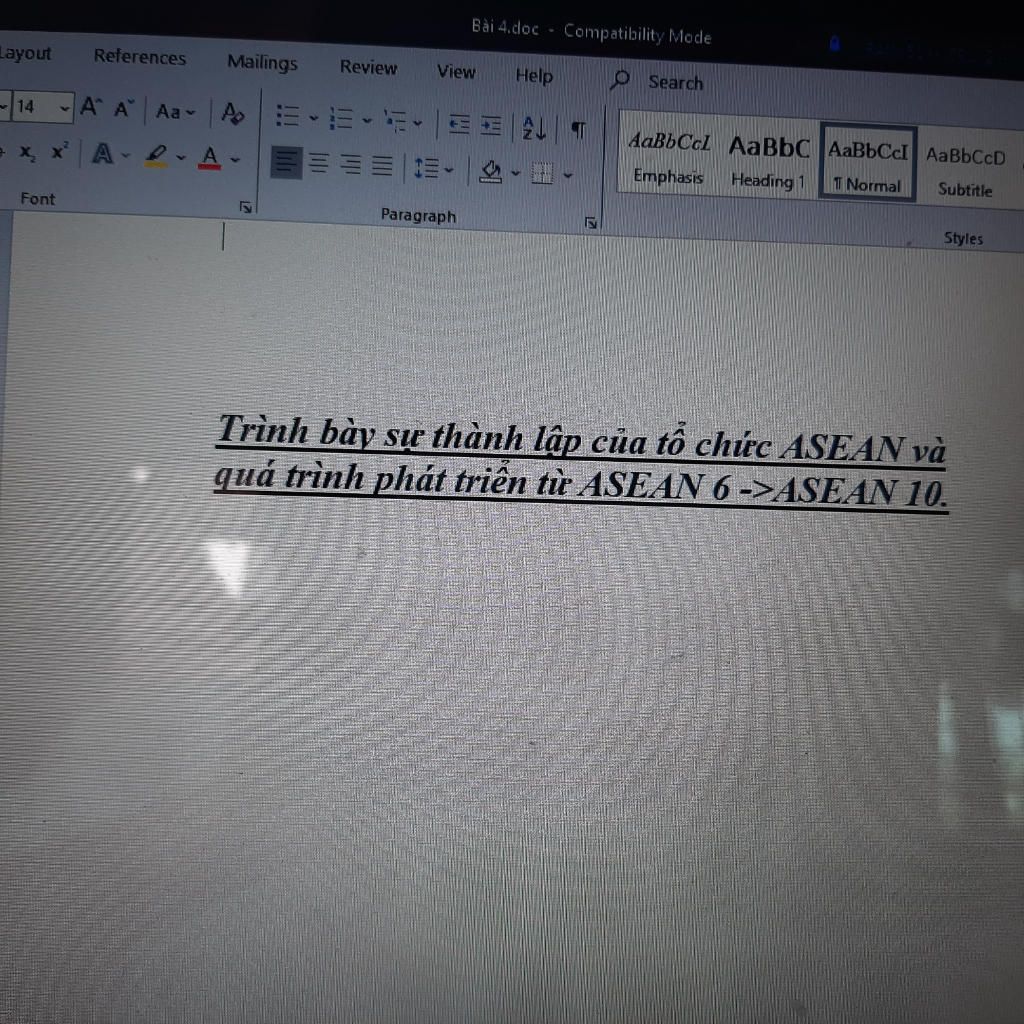Open font color dropdown arrow
The height and width of the screenshot is (1024, 1024).
[235, 159]
